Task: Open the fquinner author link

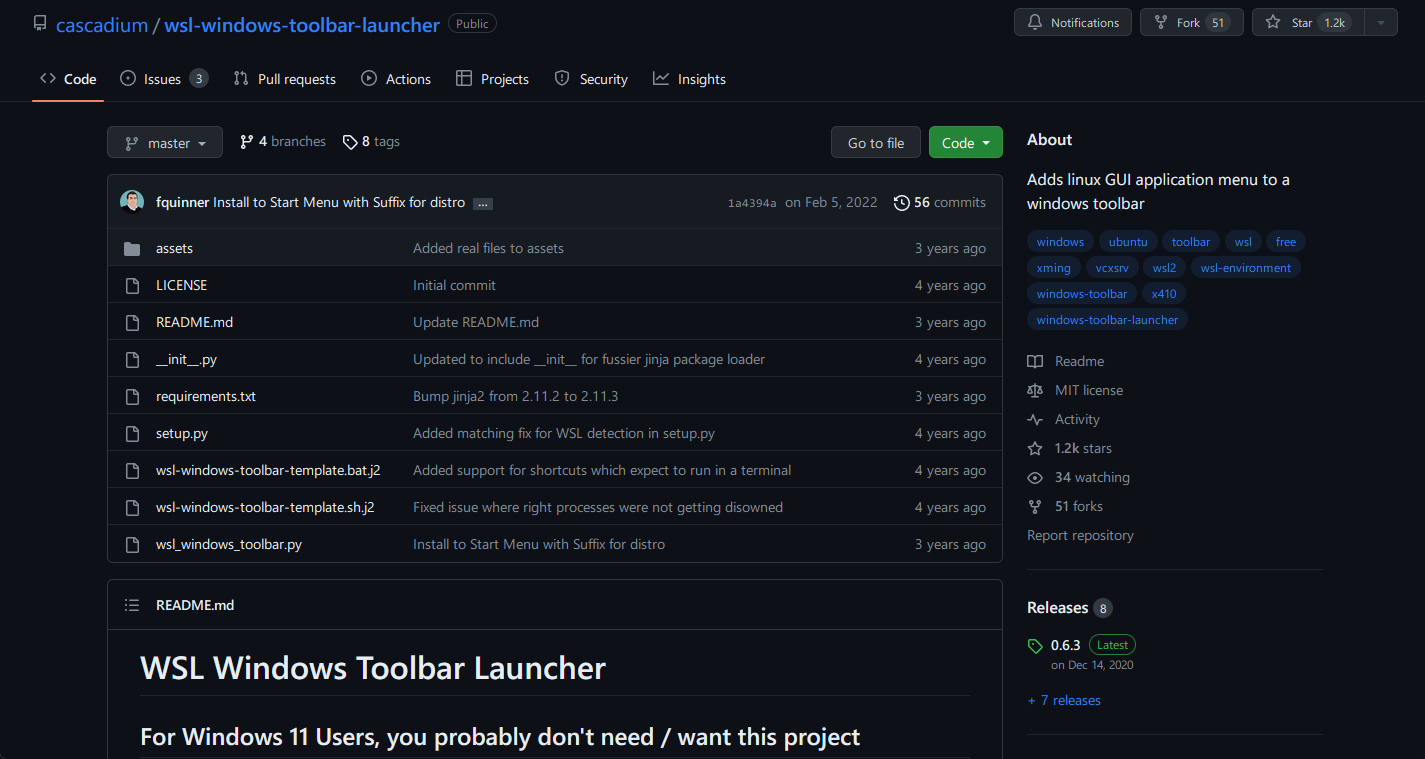Action: (183, 202)
